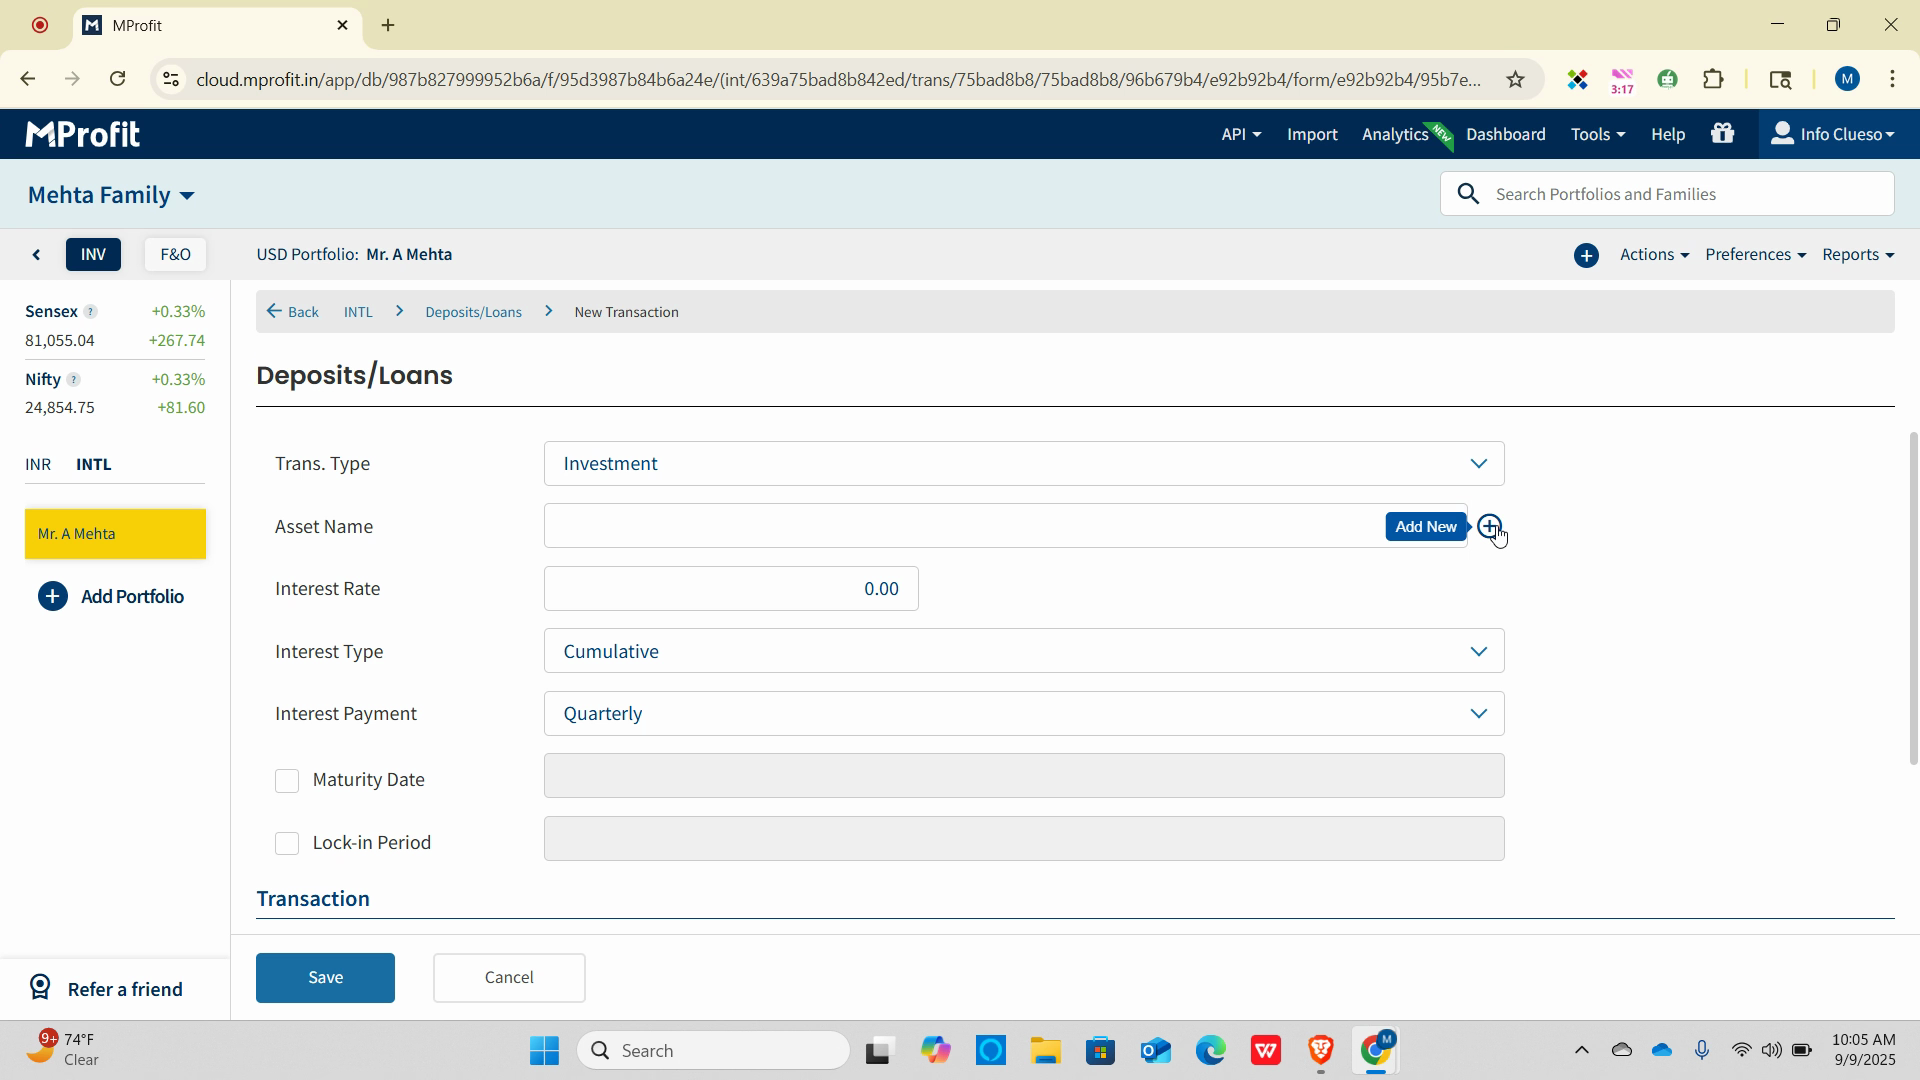This screenshot has height=1080, width=1920.
Task: Click the Deposits/Loans breadcrumb link
Action: pos(473,312)
